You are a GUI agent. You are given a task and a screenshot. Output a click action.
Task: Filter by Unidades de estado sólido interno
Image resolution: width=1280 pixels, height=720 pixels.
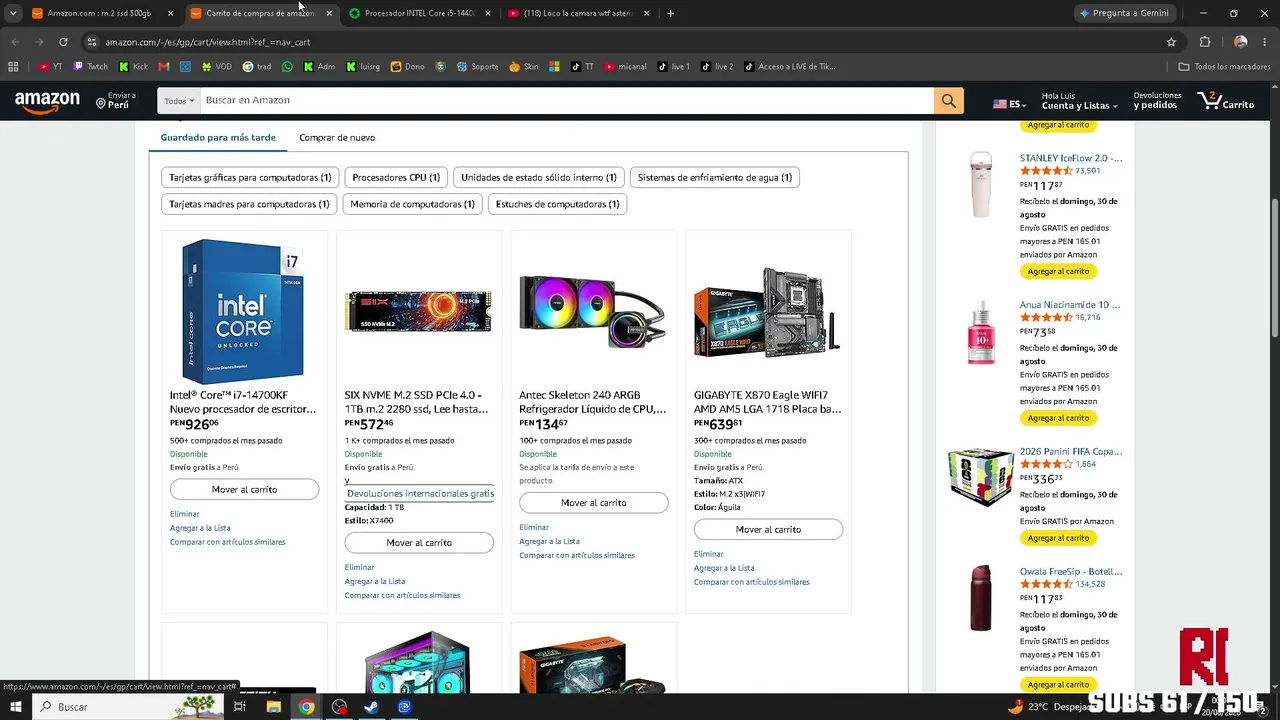[x=539, y=177]
